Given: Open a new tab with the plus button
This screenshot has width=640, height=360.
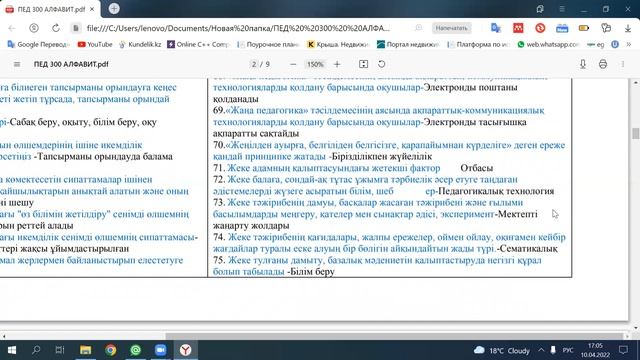Looking at the screenshot, I should pyautogui.click(x=114, y=9).
